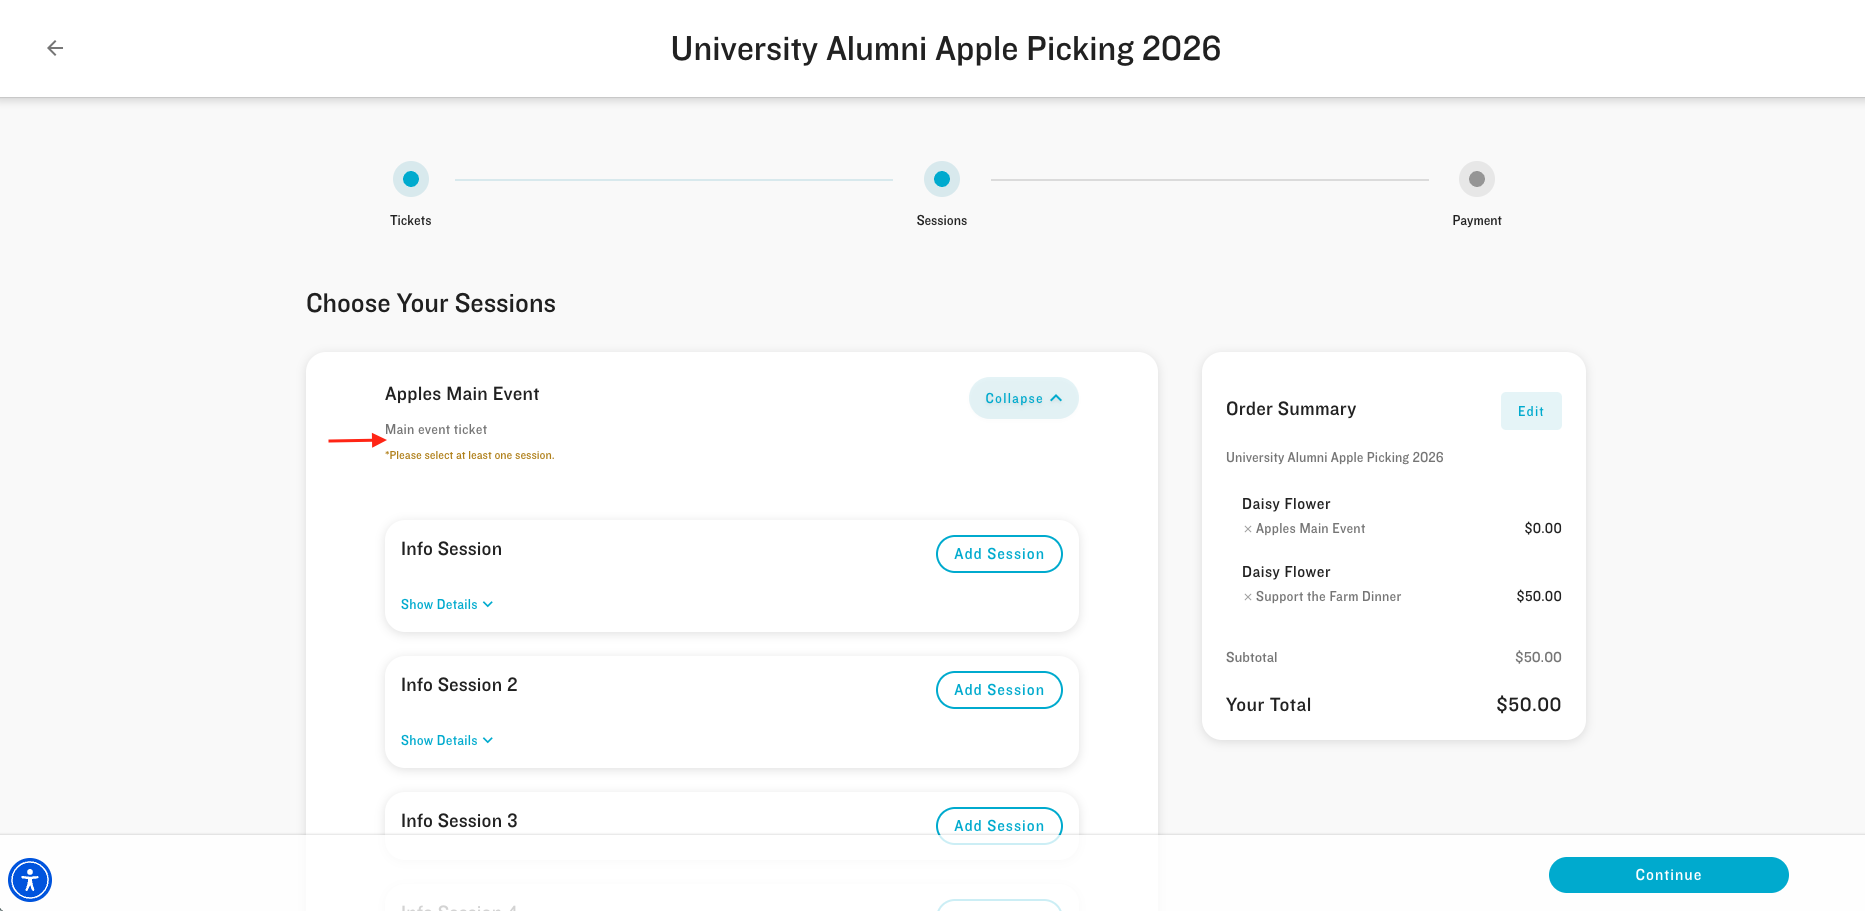Expand Show Details for Info Session 2
Screen dimensions: 1865x911
tap(446, 740)
